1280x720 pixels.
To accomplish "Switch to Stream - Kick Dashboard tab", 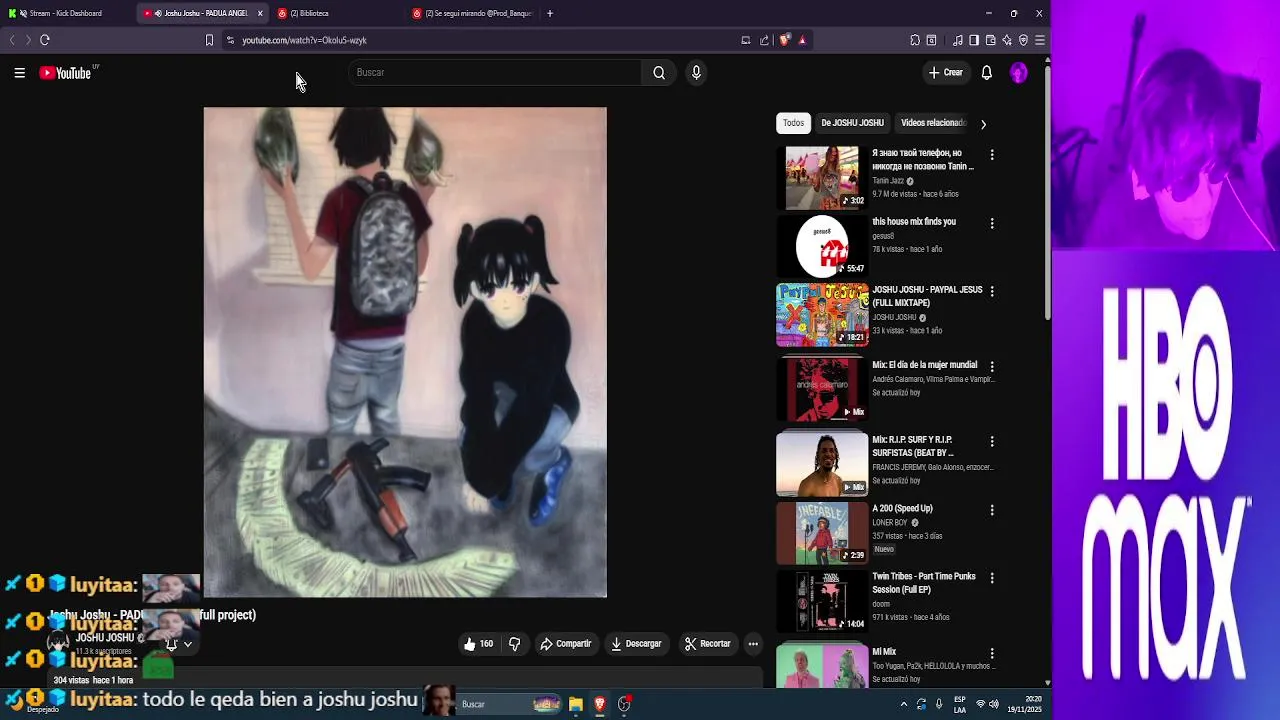I will click(x=66, y=13).
